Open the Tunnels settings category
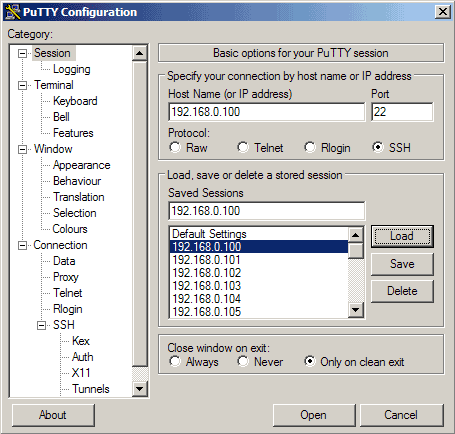This screenshot has width=455, height=434. (x=91, y=389)
